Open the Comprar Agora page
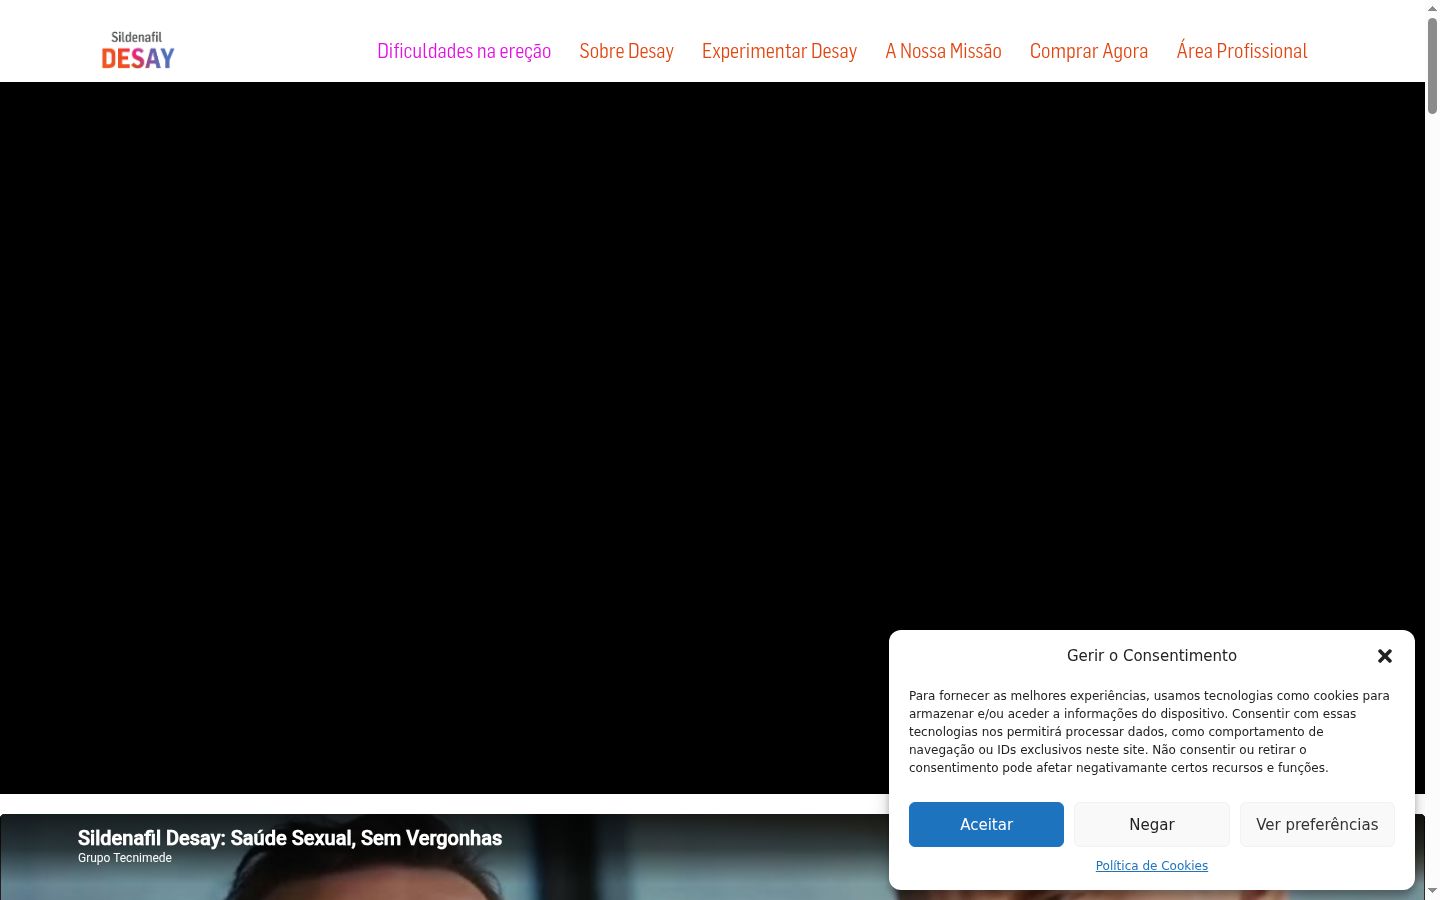Screen dimensions: 1440x900 (x=1089, y=51)
